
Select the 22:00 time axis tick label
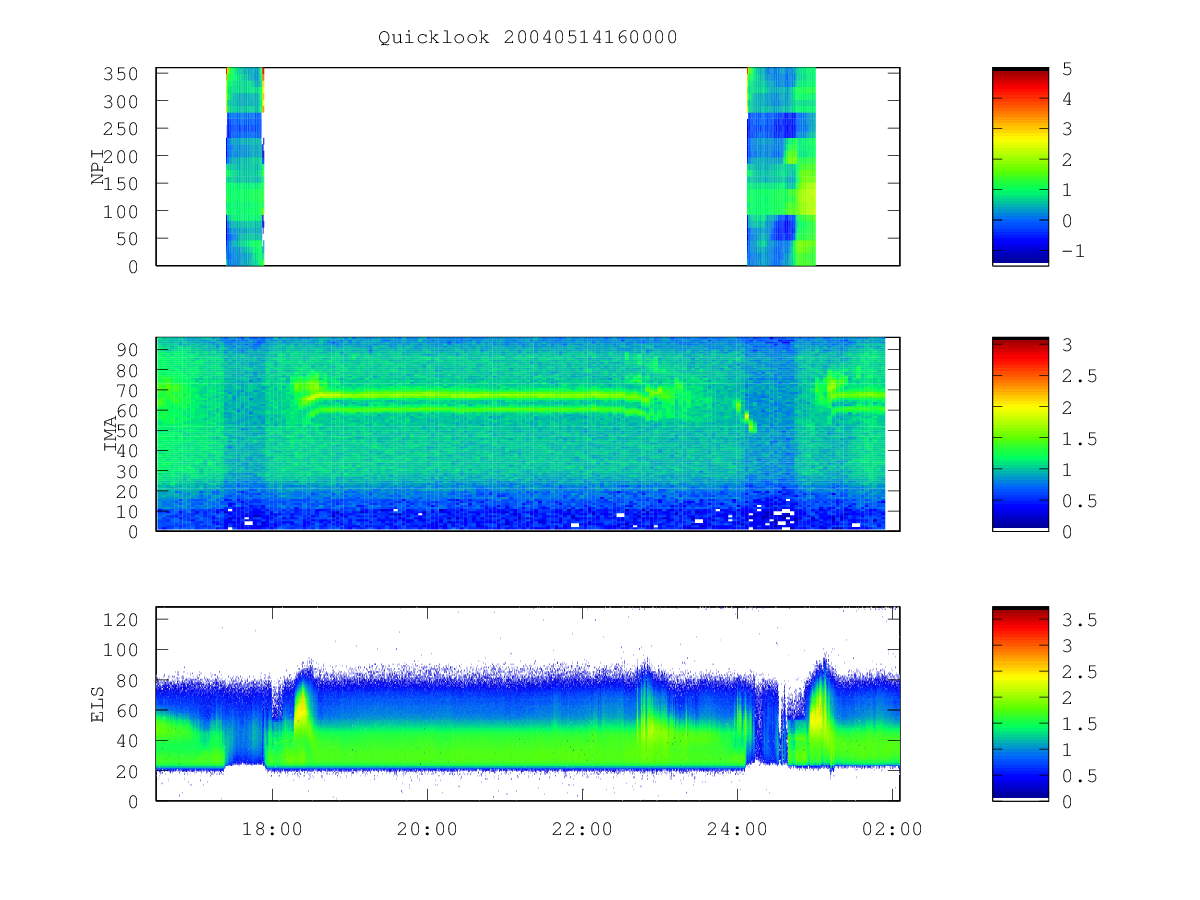click(x=582, y=829)
